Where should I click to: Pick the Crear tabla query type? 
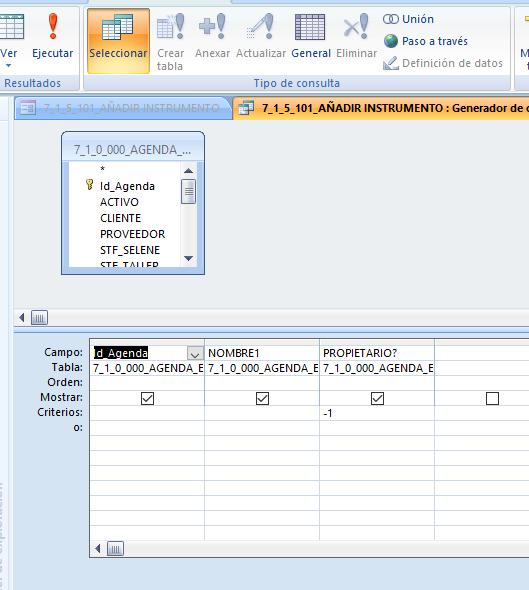click(x=170, y=41)
